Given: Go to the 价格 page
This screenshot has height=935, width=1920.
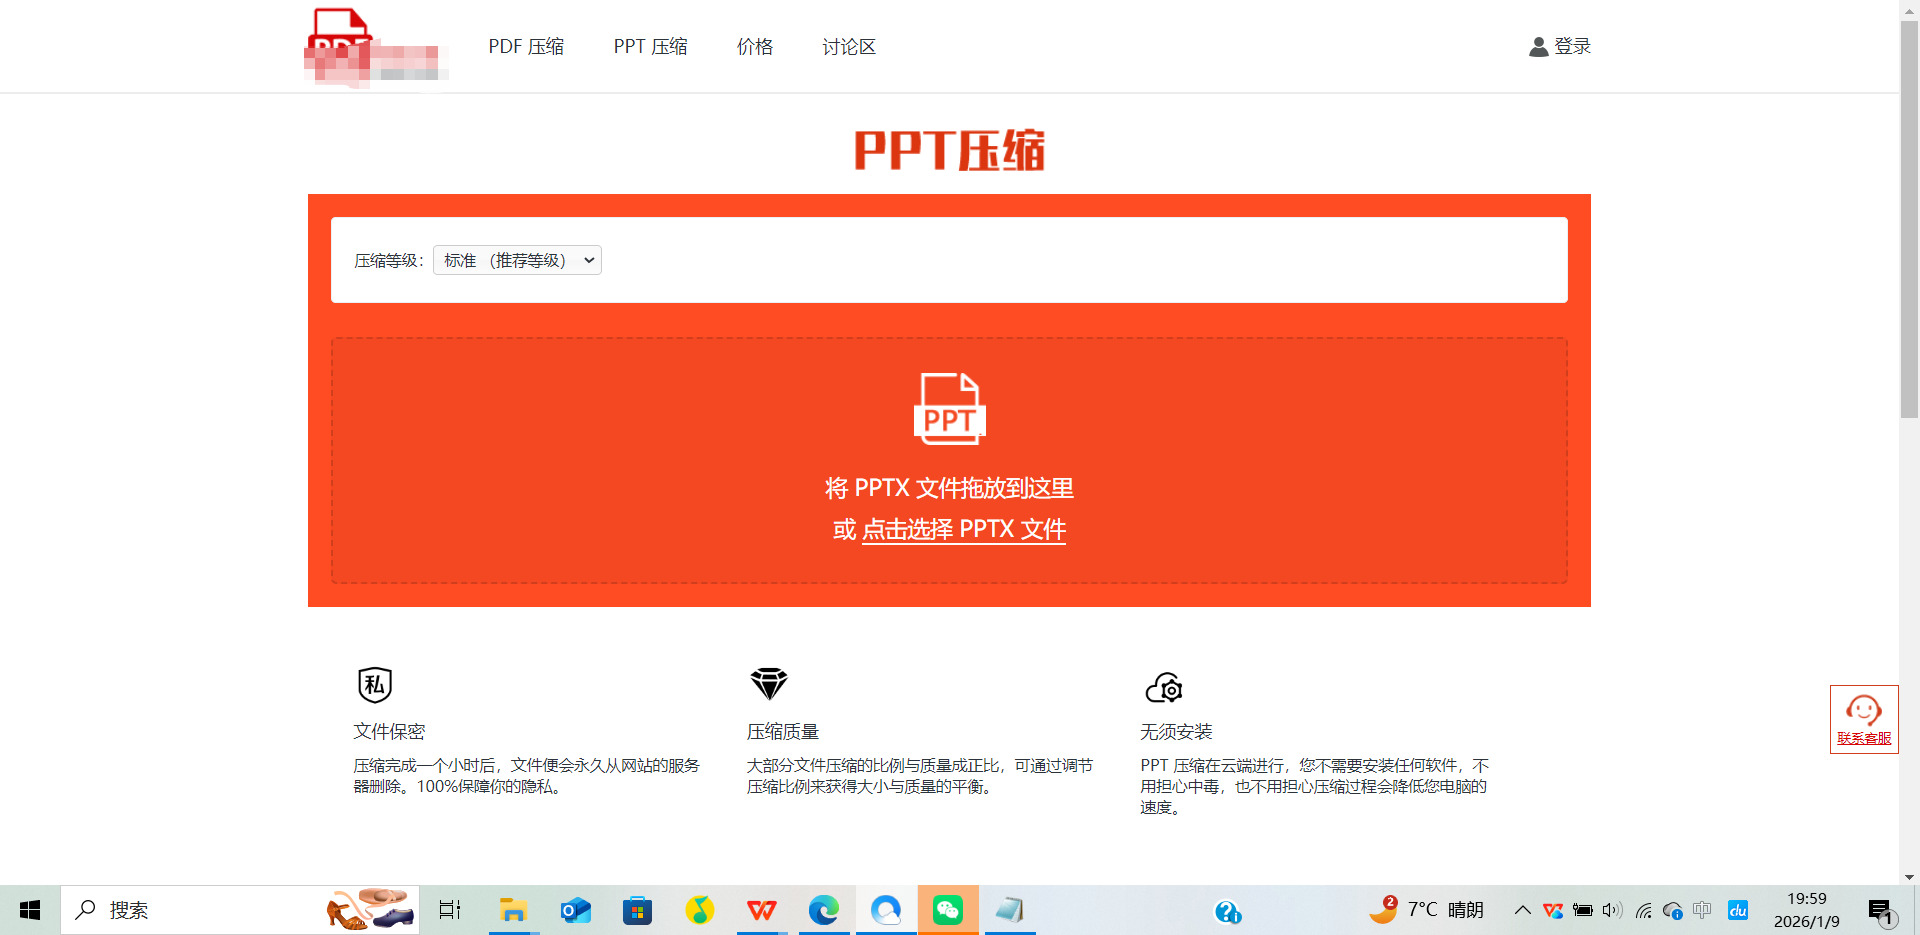Looking at the screenshot, I should [x=755, y=47].
